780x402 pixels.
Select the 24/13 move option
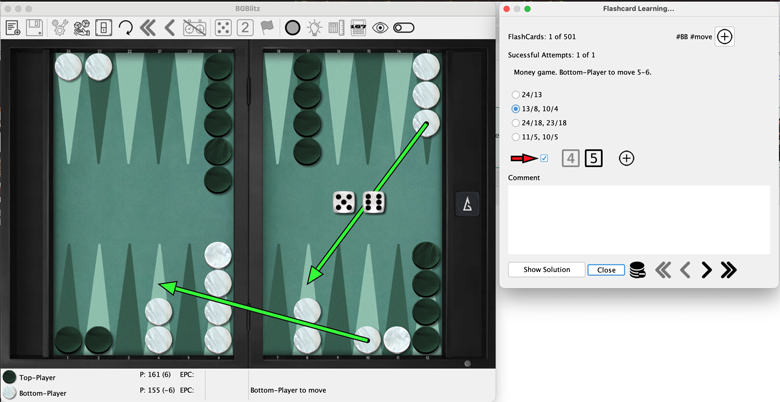[516, 95]
